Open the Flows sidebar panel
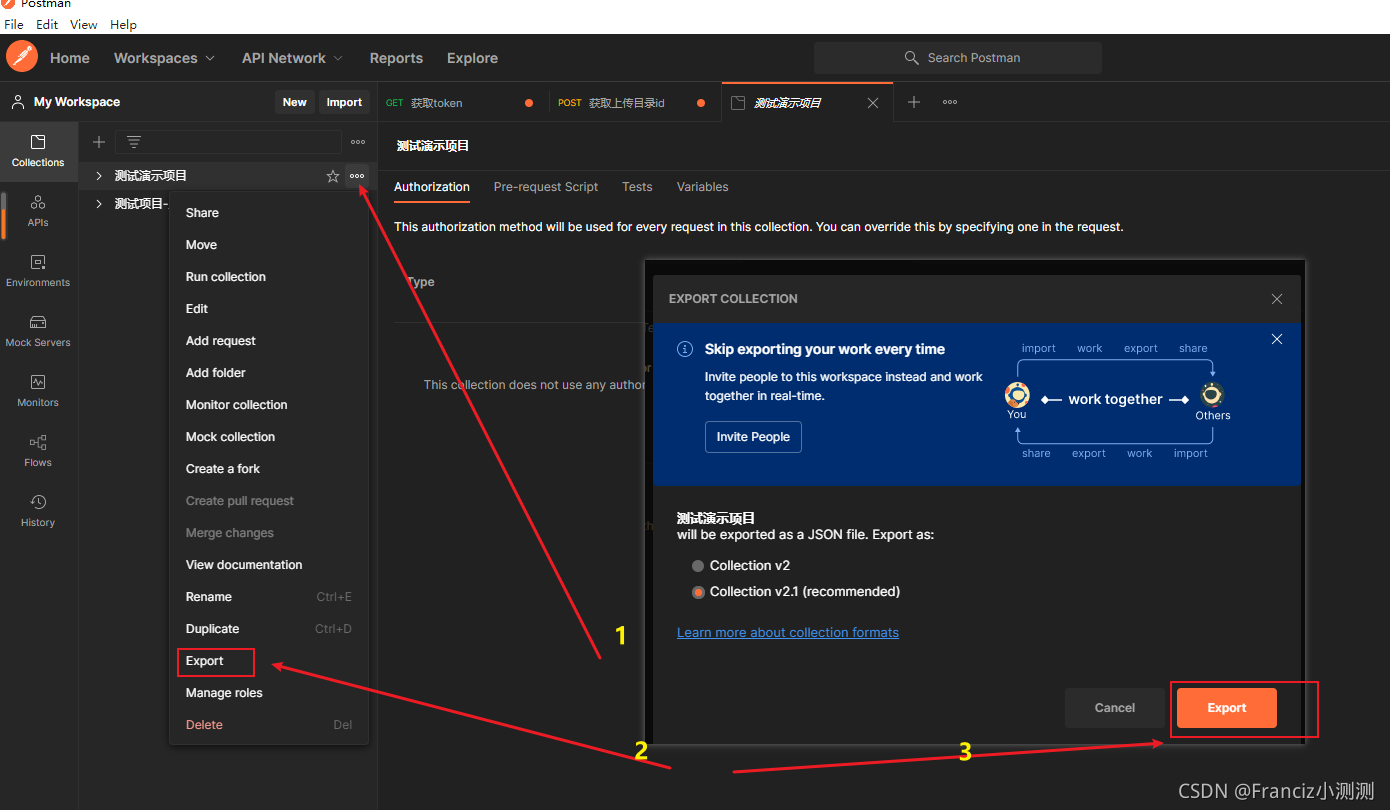1390x810 pixels. click(x=38, y=451)
